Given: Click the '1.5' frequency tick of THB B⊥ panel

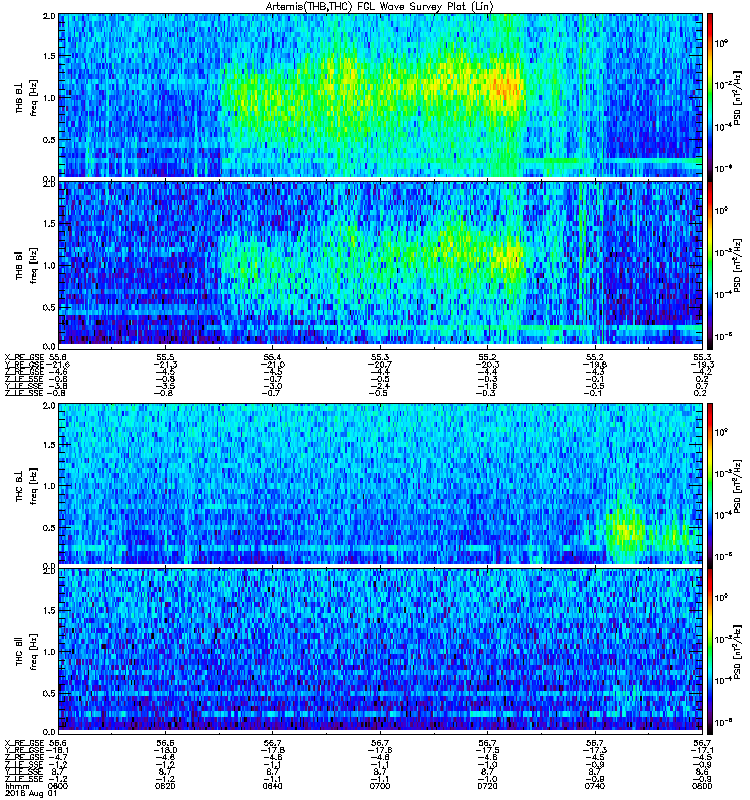Looking at the screenshot, I should tap(49, 56).
